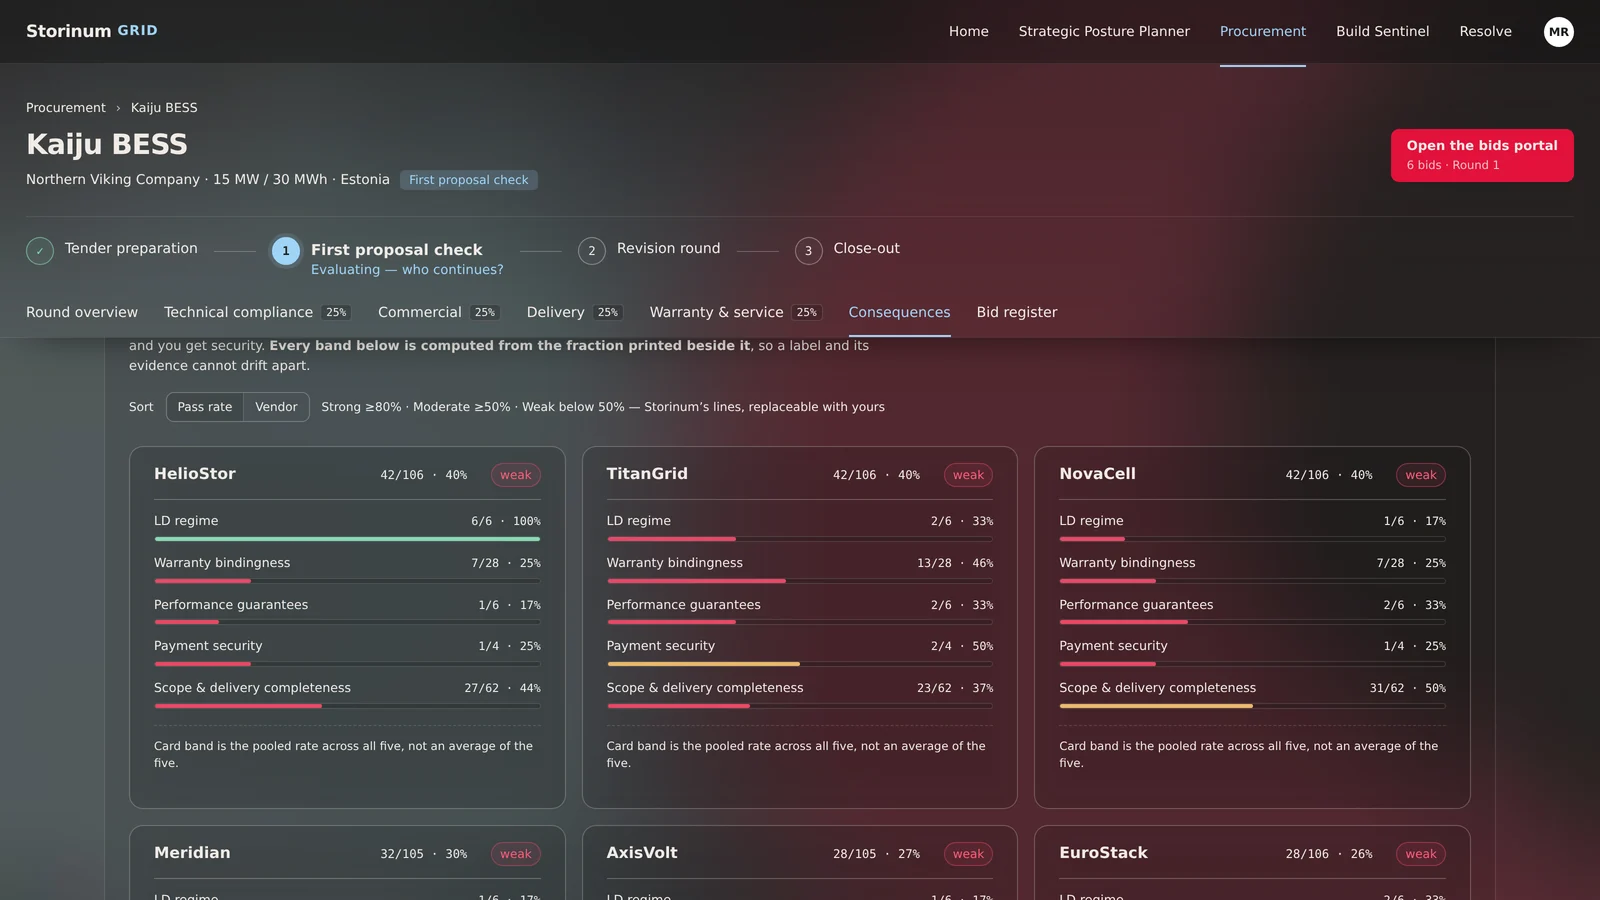1600x900 pixels.
Task: Click NovaCell's weak band badge
Action: point(1421,475)
